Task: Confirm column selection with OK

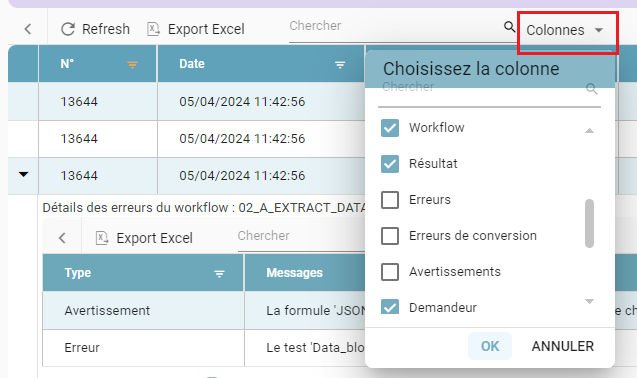Action: 490,346
